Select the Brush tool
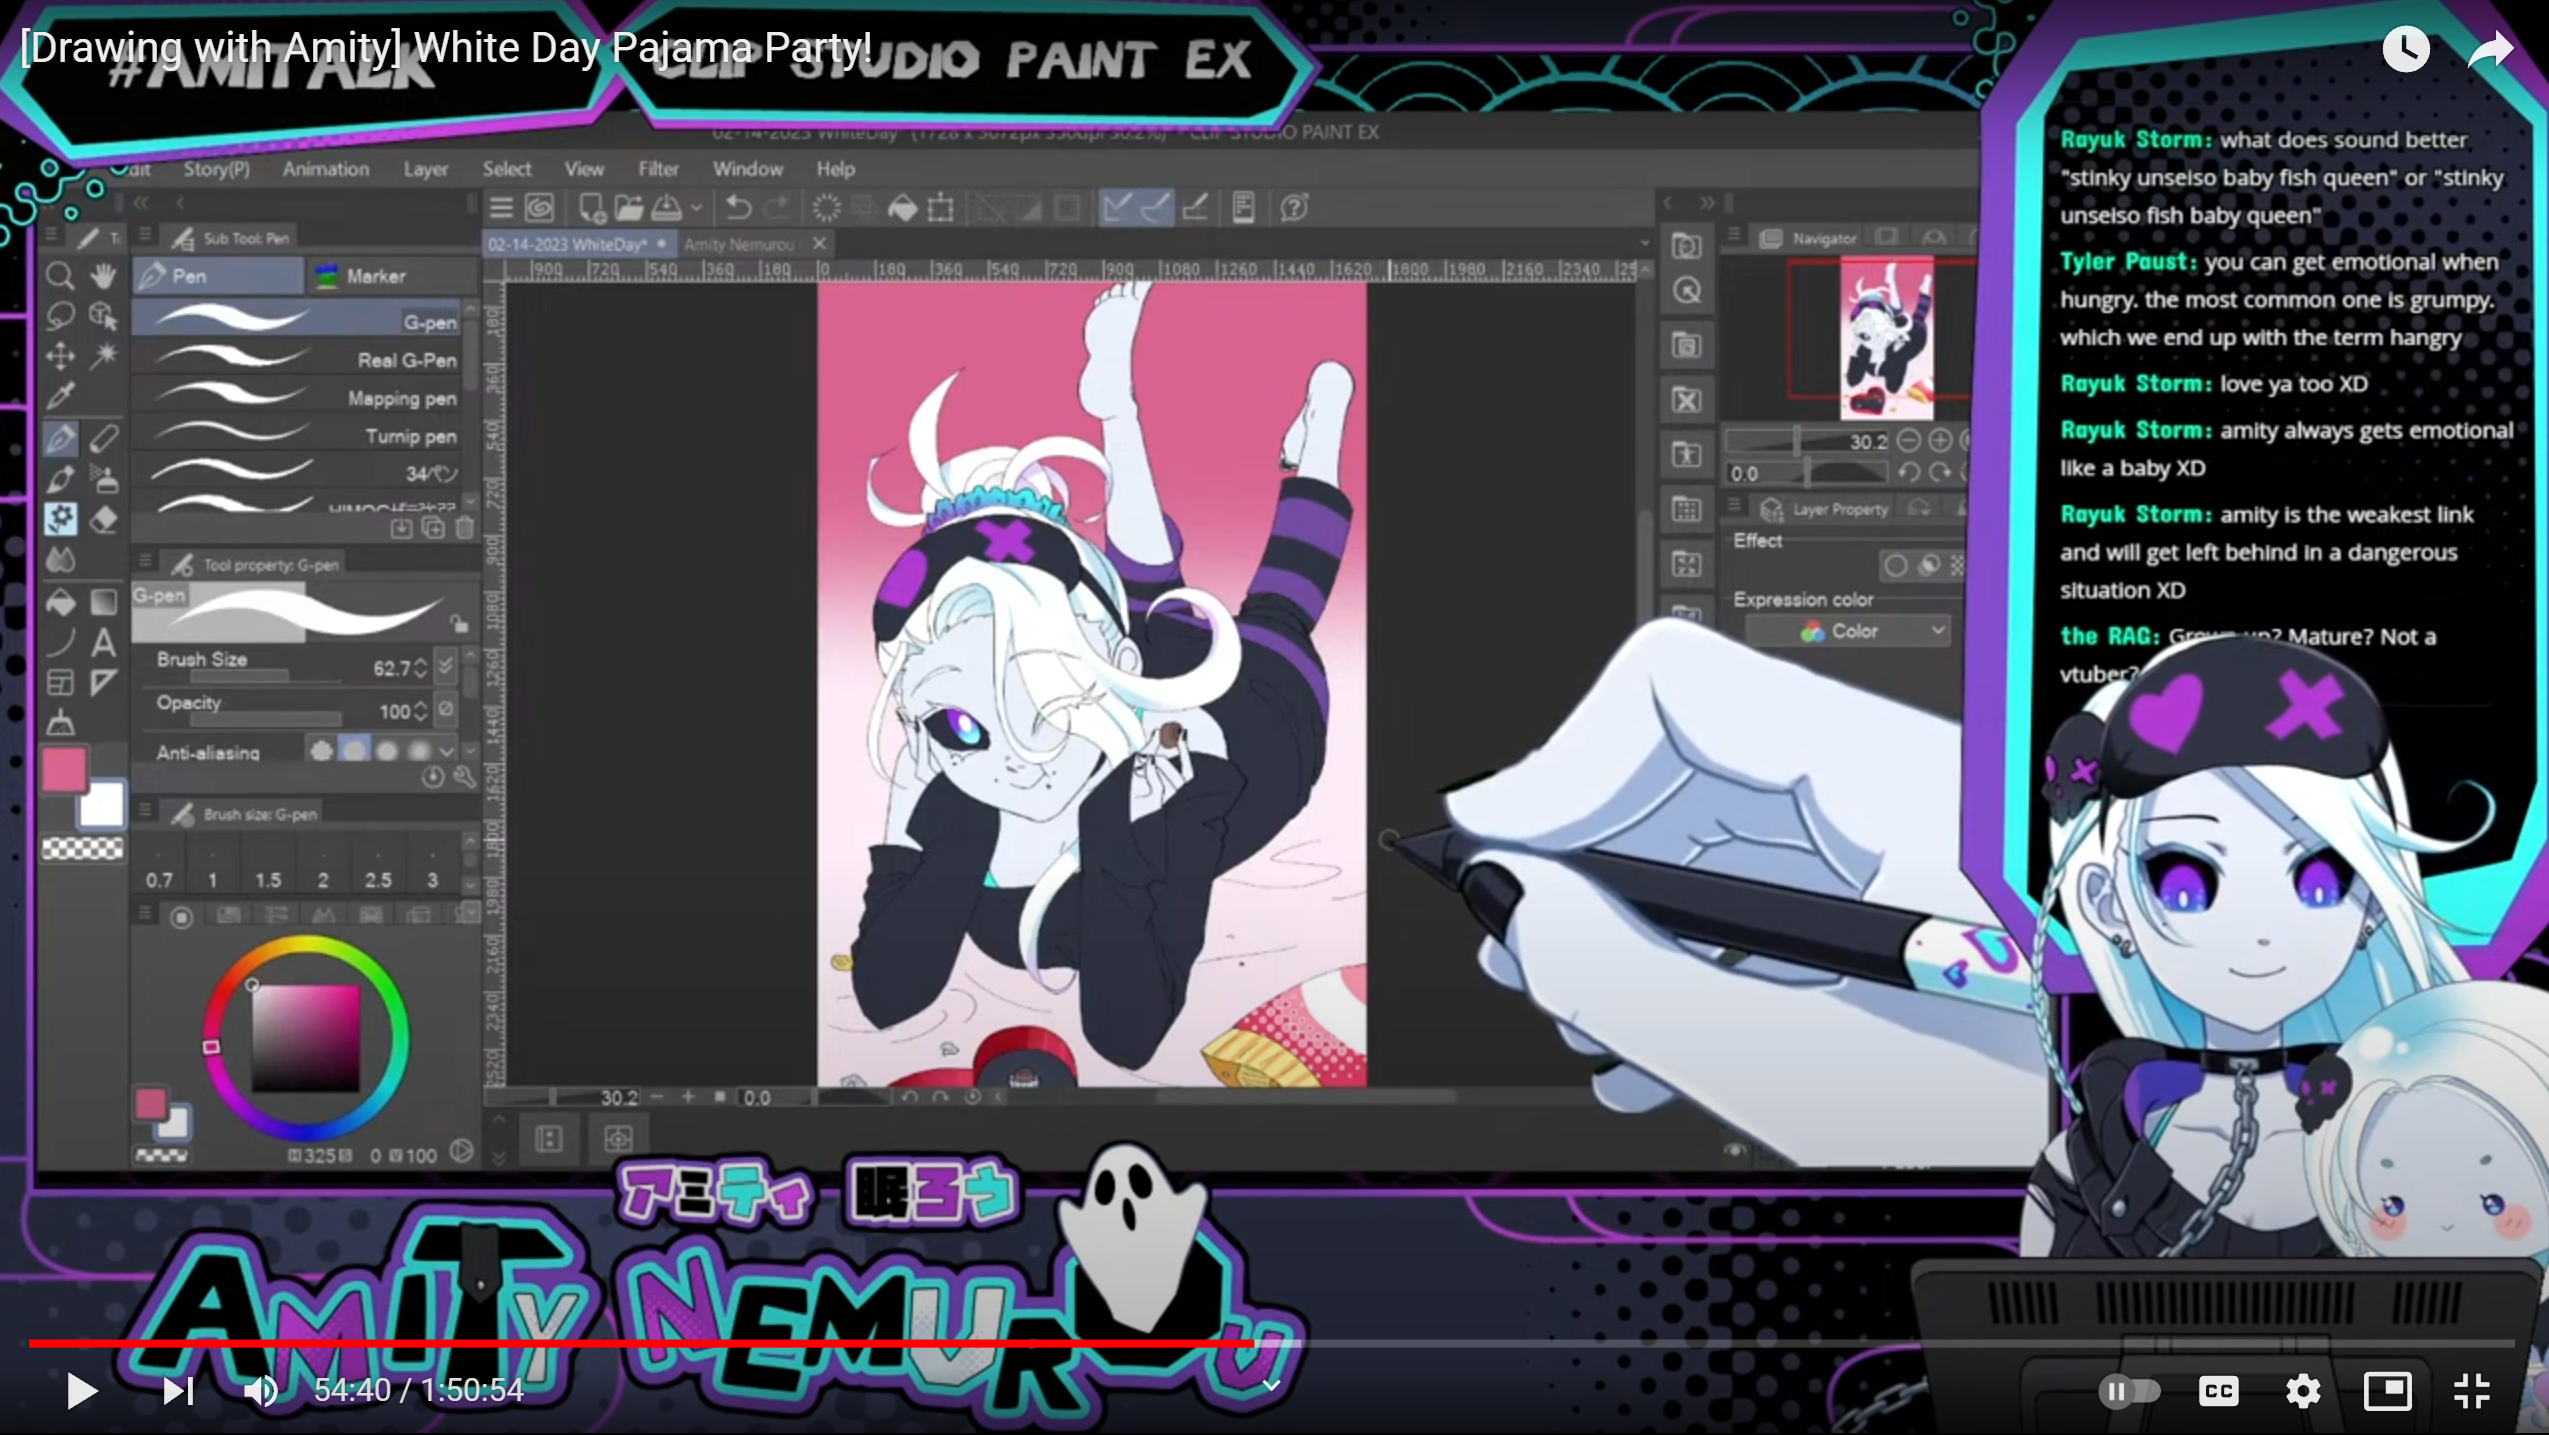The image size is (2549, 1435). (60, 479)
